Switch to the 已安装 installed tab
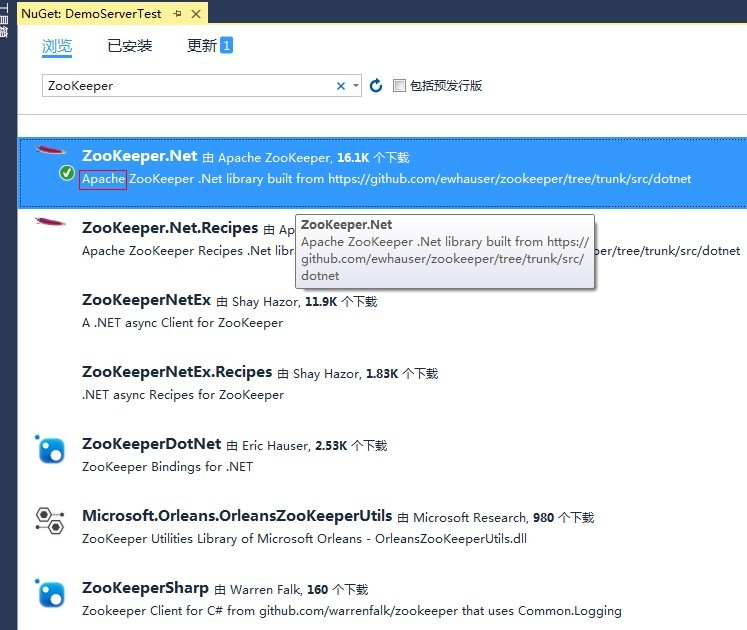The image size is (747, 630). pos(129,46)
